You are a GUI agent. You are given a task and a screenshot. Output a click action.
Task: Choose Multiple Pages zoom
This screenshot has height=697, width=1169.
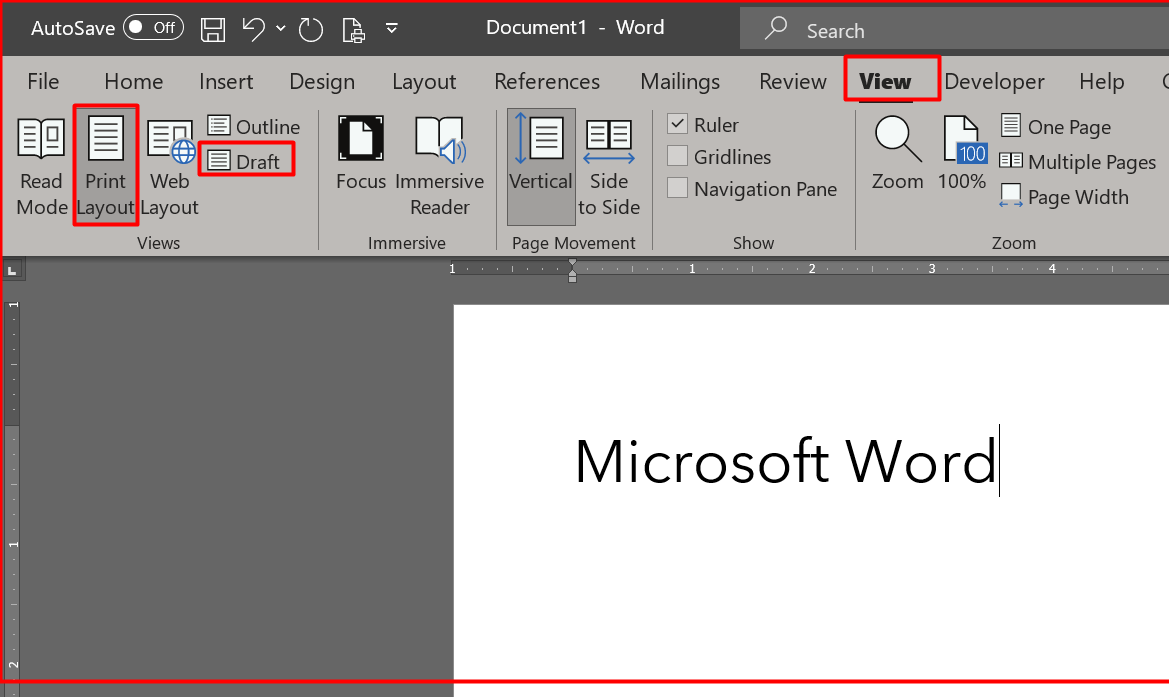point(1077,162)
